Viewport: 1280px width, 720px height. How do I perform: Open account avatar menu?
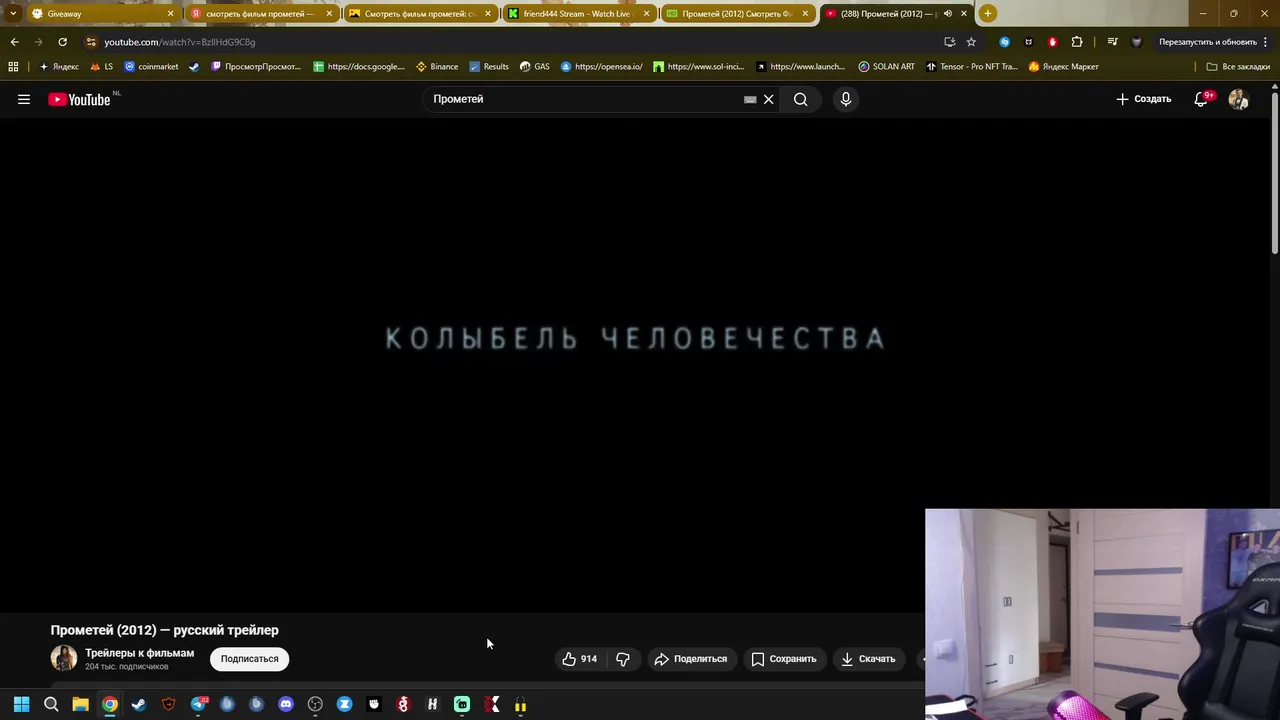click(1238, 99)
